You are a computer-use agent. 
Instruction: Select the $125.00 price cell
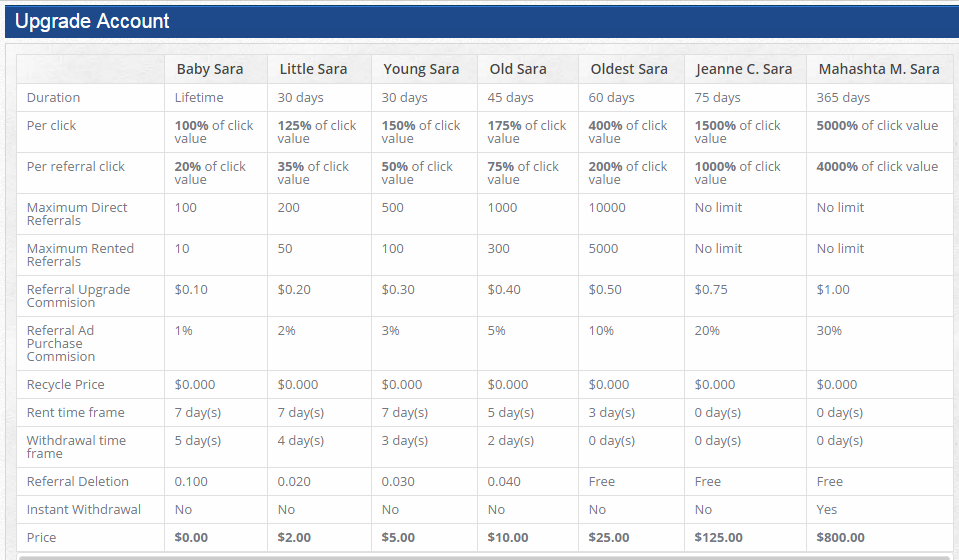[718, 538]
